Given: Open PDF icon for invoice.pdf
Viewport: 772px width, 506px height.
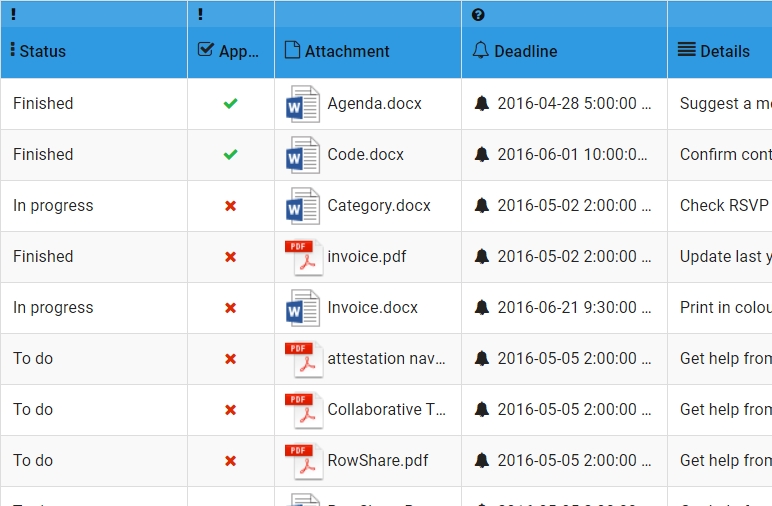Looking at the screenshot, I should [x=304, y=257].
